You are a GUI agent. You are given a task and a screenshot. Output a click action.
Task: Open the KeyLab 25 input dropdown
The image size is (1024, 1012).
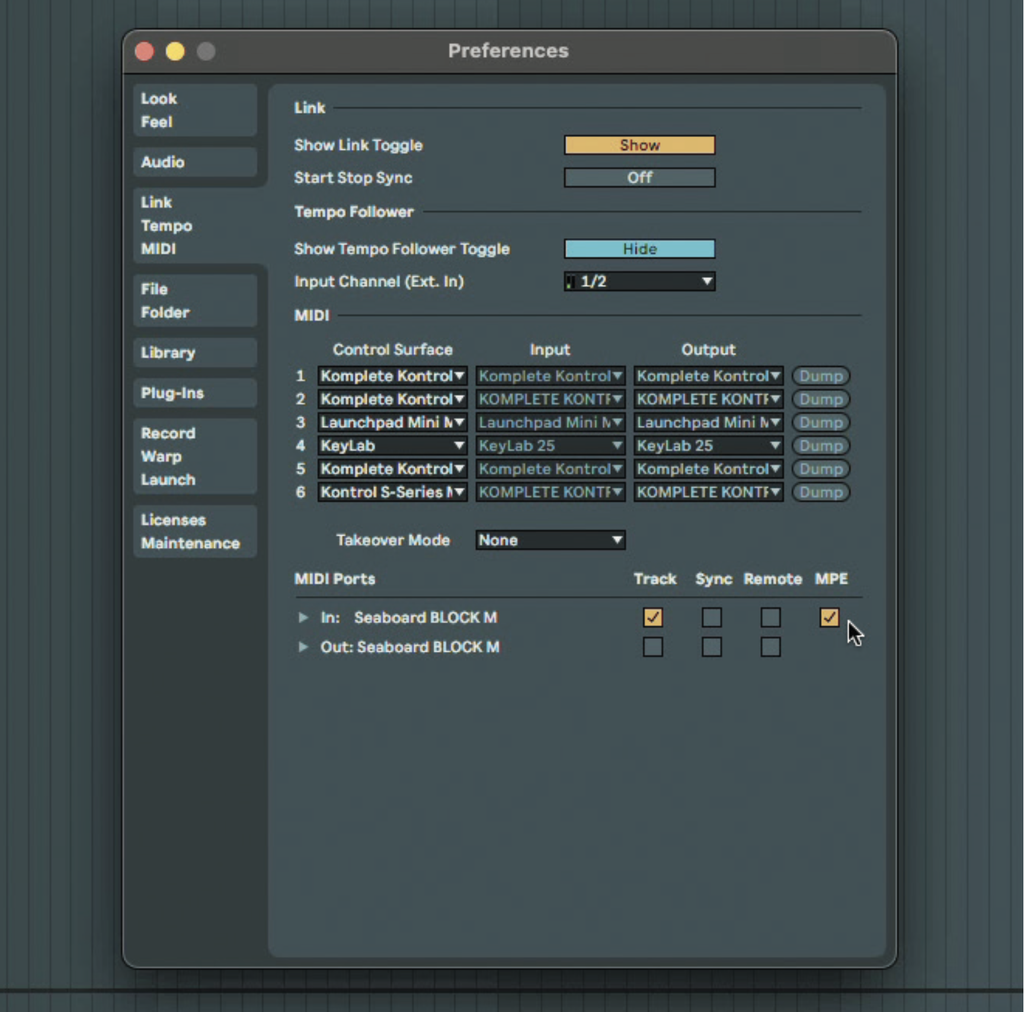550,445
